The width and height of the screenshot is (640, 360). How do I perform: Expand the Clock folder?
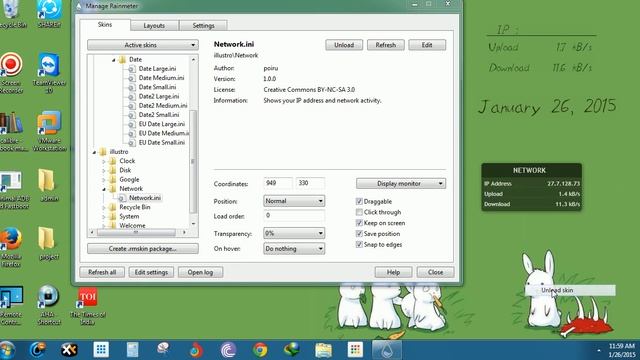[104, 161]
